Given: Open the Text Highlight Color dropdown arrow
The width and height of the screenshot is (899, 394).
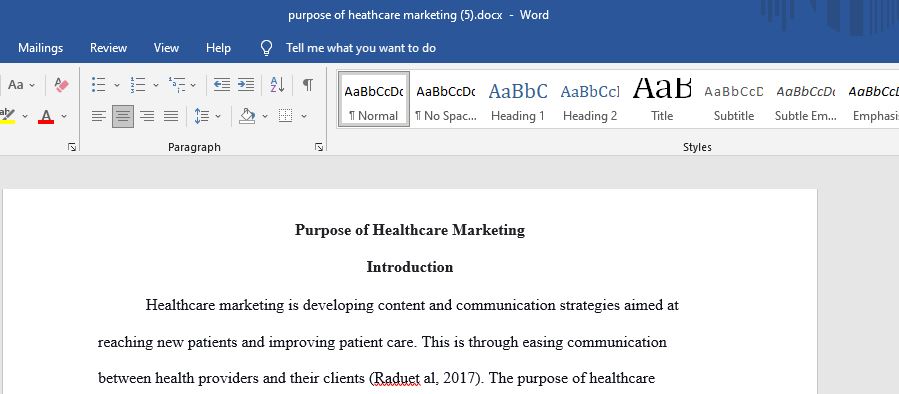Looking at the screenshot, I should pos(25,116).
